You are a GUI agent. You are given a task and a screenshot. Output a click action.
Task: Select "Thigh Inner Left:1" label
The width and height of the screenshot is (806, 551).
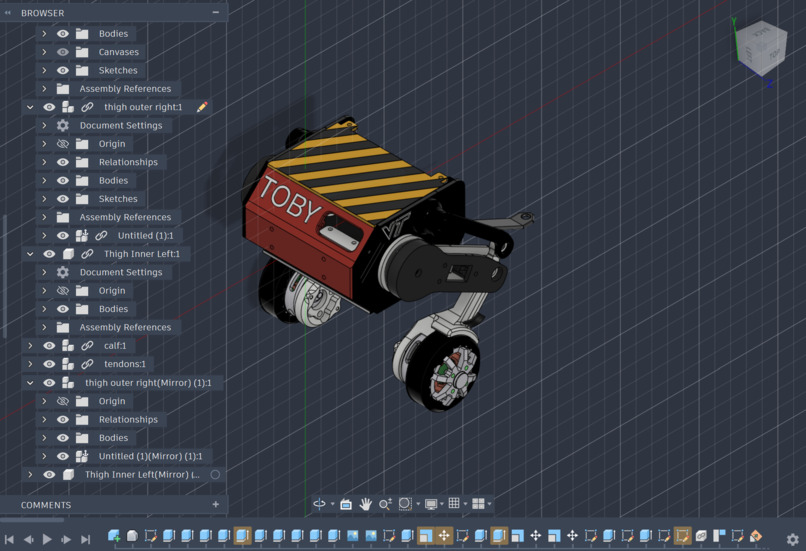pos(142,254)
